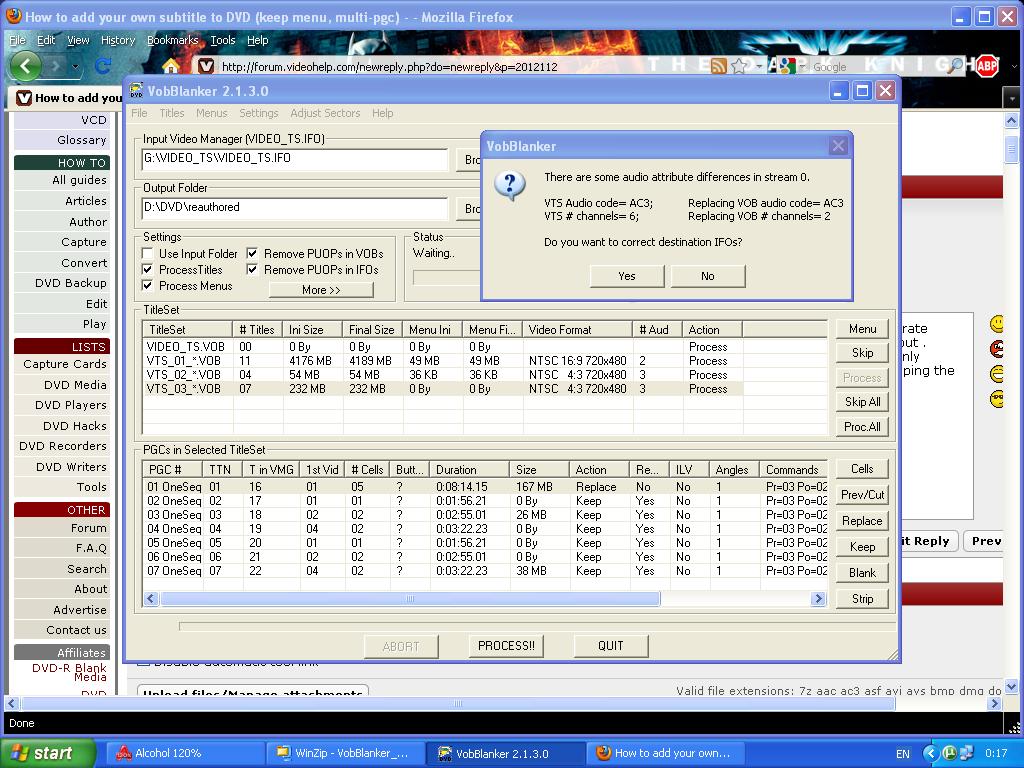Click the Firefox reload page icon
The image size is (1024, 768).
tap(103, 66)
